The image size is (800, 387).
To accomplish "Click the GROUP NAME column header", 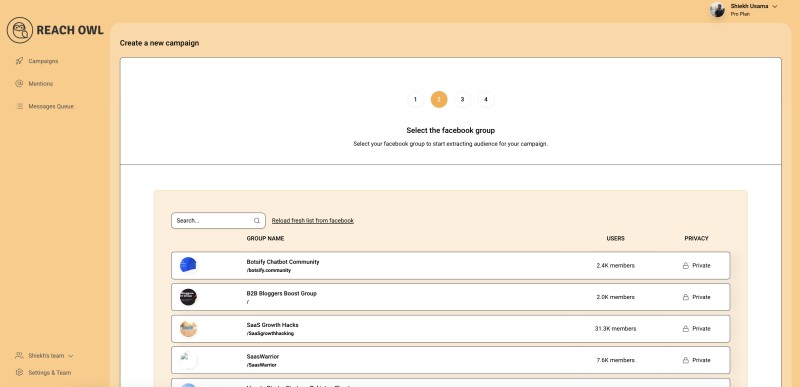I will pos(265,239).
